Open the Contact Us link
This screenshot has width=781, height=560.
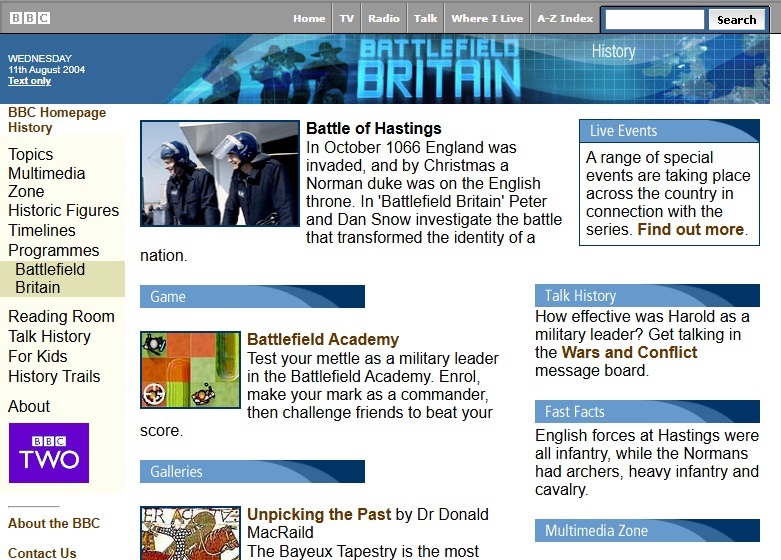pos(42,553)
